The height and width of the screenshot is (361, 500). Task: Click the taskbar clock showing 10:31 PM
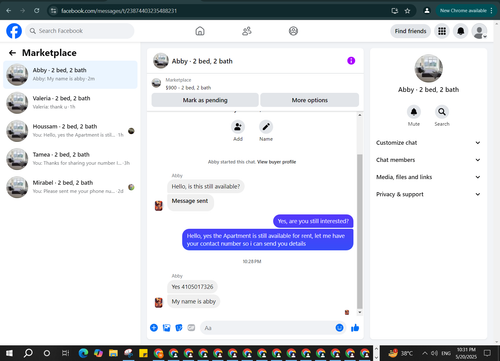click(466, 353)
